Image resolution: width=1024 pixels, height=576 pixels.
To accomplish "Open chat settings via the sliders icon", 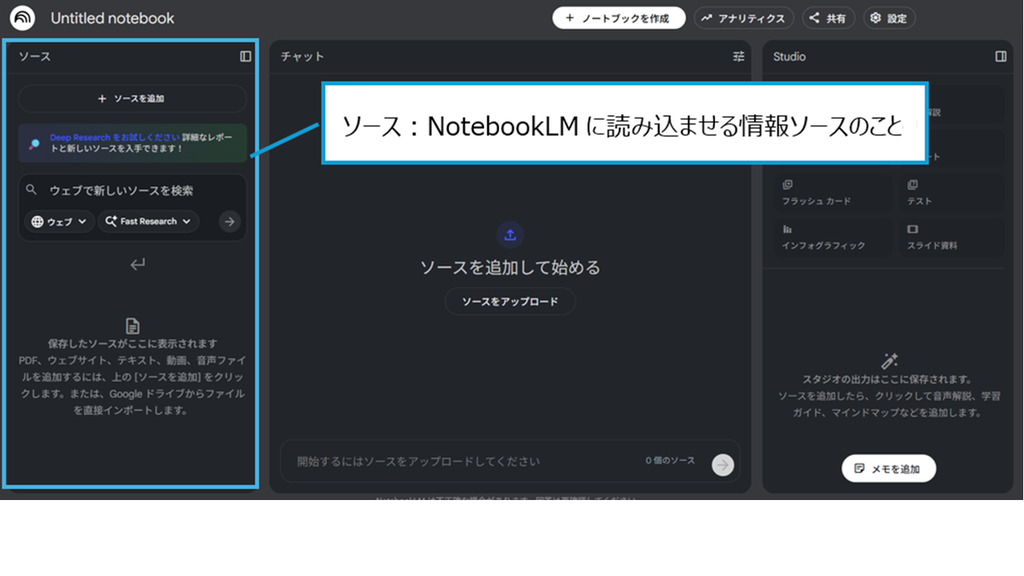I will 739,56.
